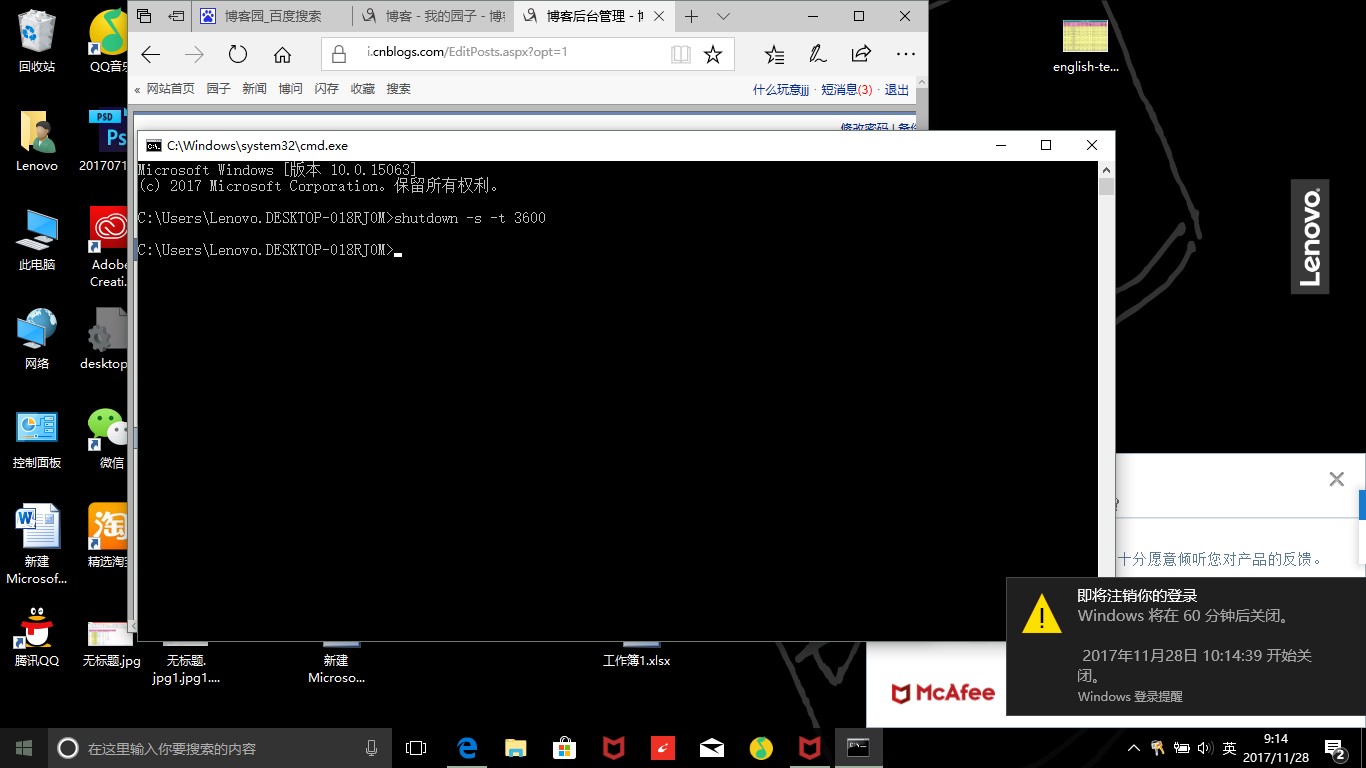Click the 什么玩意jjj username link
Screen dimensions: 1366x768
[x=781, y=90]
